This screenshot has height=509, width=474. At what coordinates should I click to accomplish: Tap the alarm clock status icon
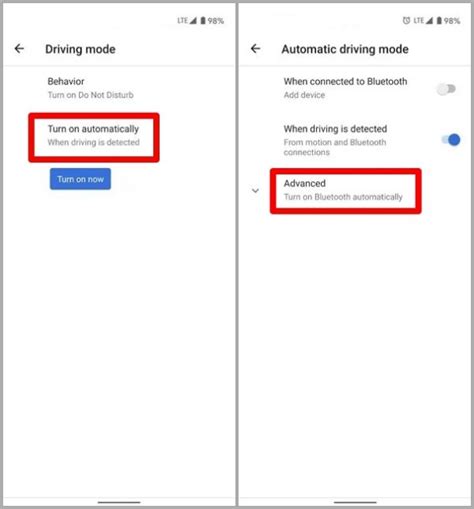406,21
